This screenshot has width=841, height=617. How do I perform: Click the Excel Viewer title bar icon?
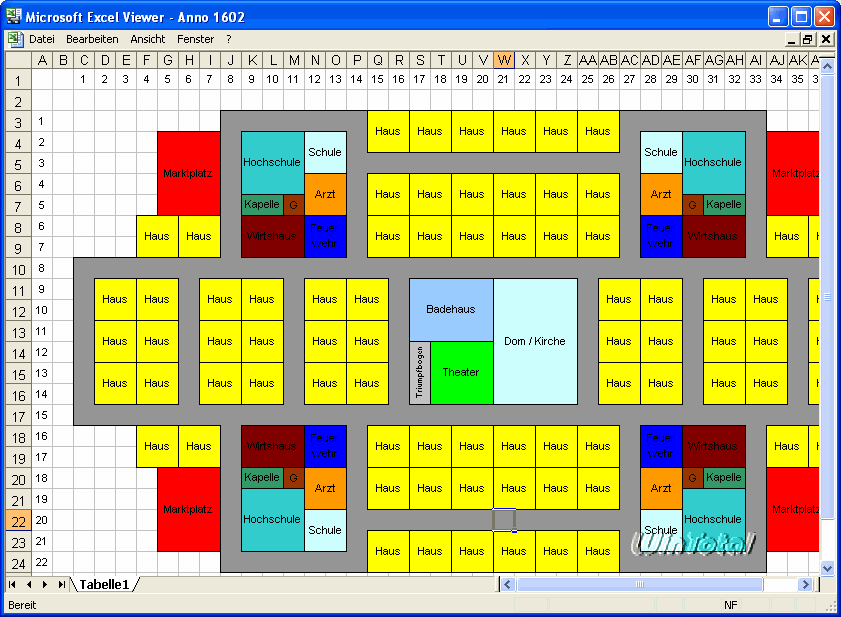[x=14, y=17]
